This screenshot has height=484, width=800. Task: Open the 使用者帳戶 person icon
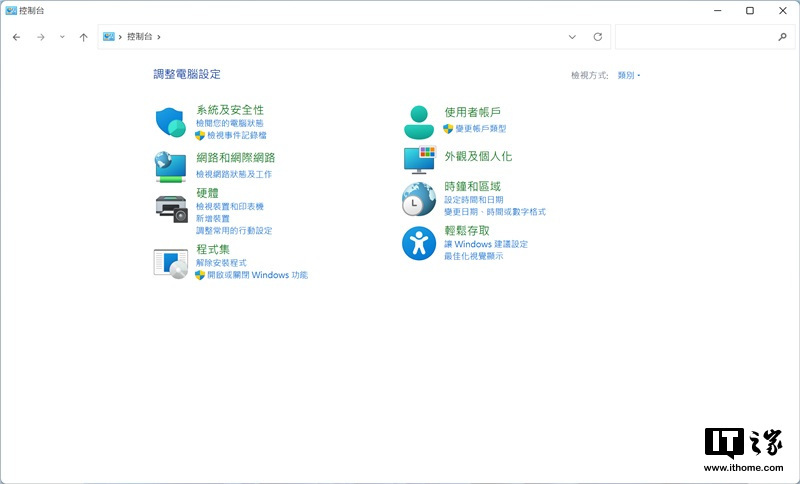click(419, 122)
